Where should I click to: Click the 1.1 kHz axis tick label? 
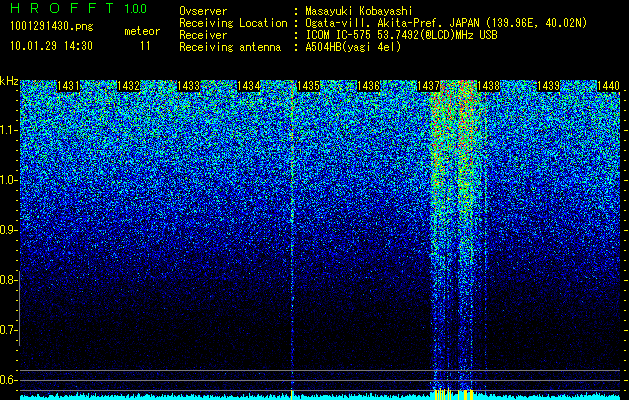click(8, 130)
